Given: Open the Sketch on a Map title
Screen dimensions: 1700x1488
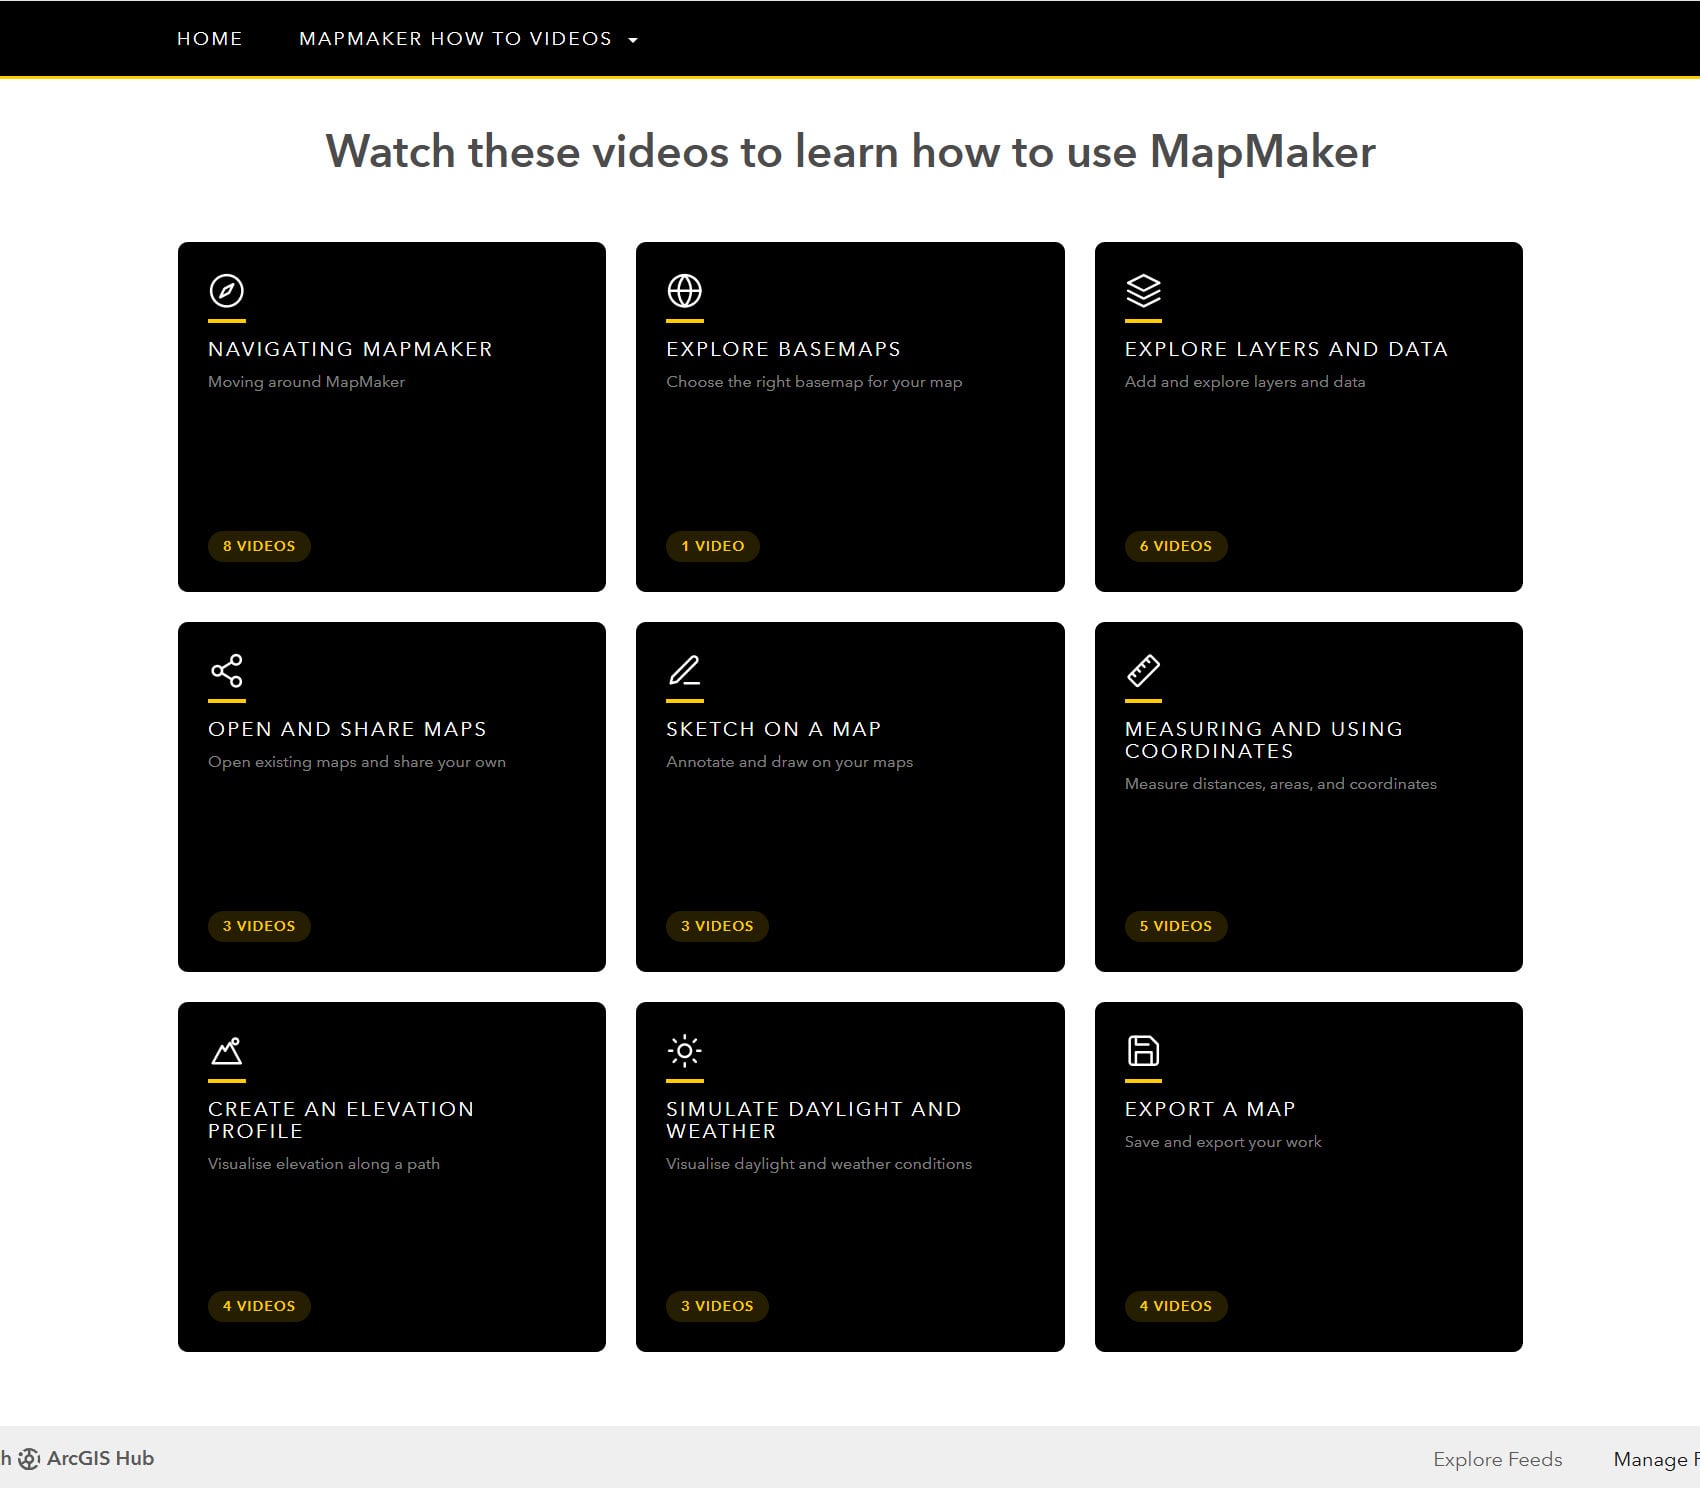Looking at the screenshot, I should click(x=773, y=729).
